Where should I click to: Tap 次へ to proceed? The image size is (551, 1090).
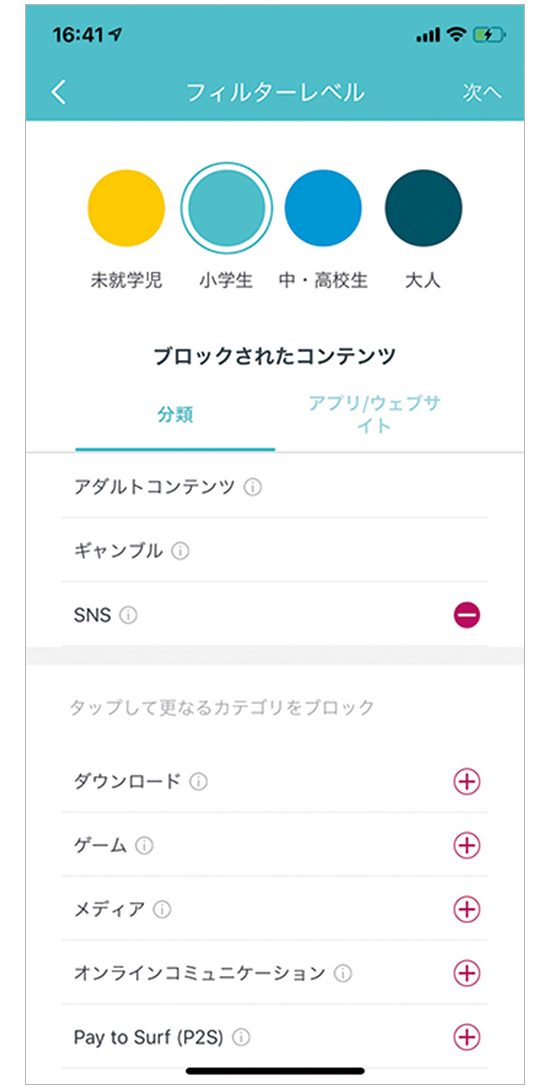coord(482,93)
